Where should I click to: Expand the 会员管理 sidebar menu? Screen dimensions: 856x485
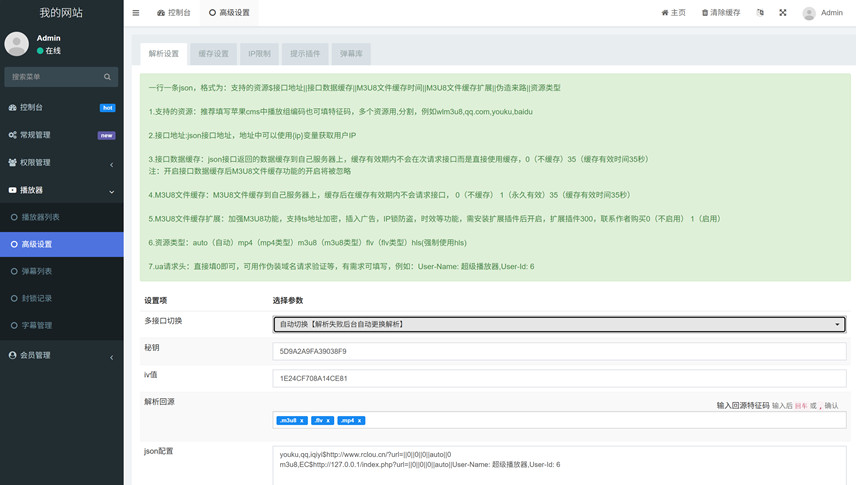pyautogui.click(x=60, y=355)
